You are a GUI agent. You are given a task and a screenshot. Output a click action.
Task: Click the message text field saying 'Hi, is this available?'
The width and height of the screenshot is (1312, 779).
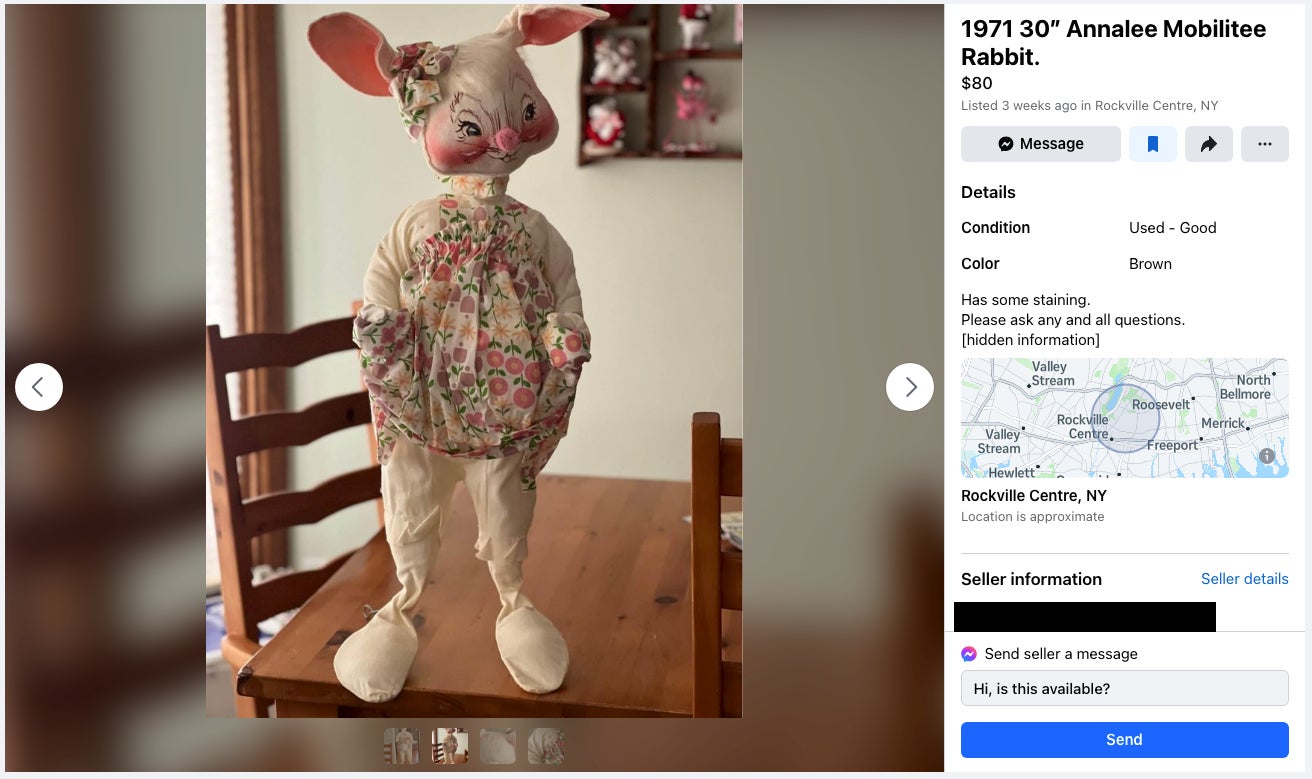click(1124, 688)
